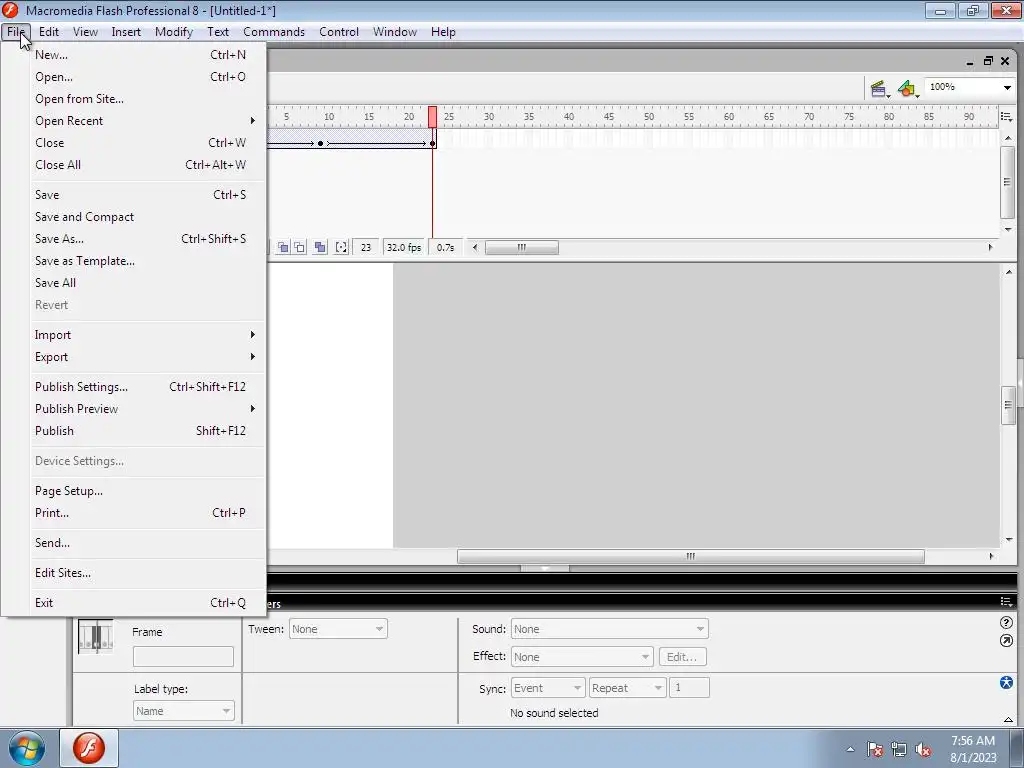This screenshot has width=1024, height=768.
Task: Open the Edit menu
Action: (49, 32)
